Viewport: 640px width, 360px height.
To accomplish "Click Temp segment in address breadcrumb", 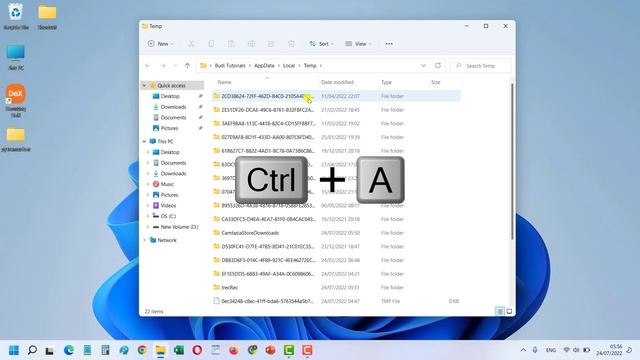I will (x=310, y=66).
